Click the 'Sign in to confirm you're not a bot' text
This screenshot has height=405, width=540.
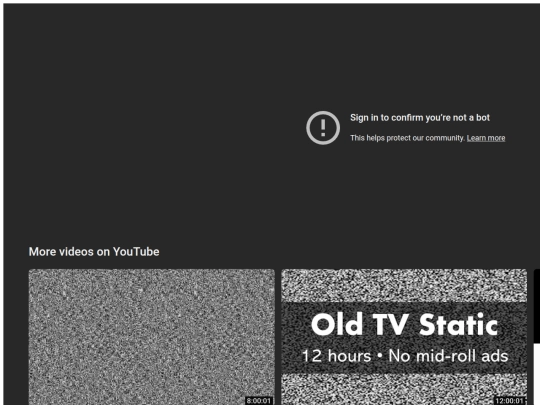tap(420, 118)
